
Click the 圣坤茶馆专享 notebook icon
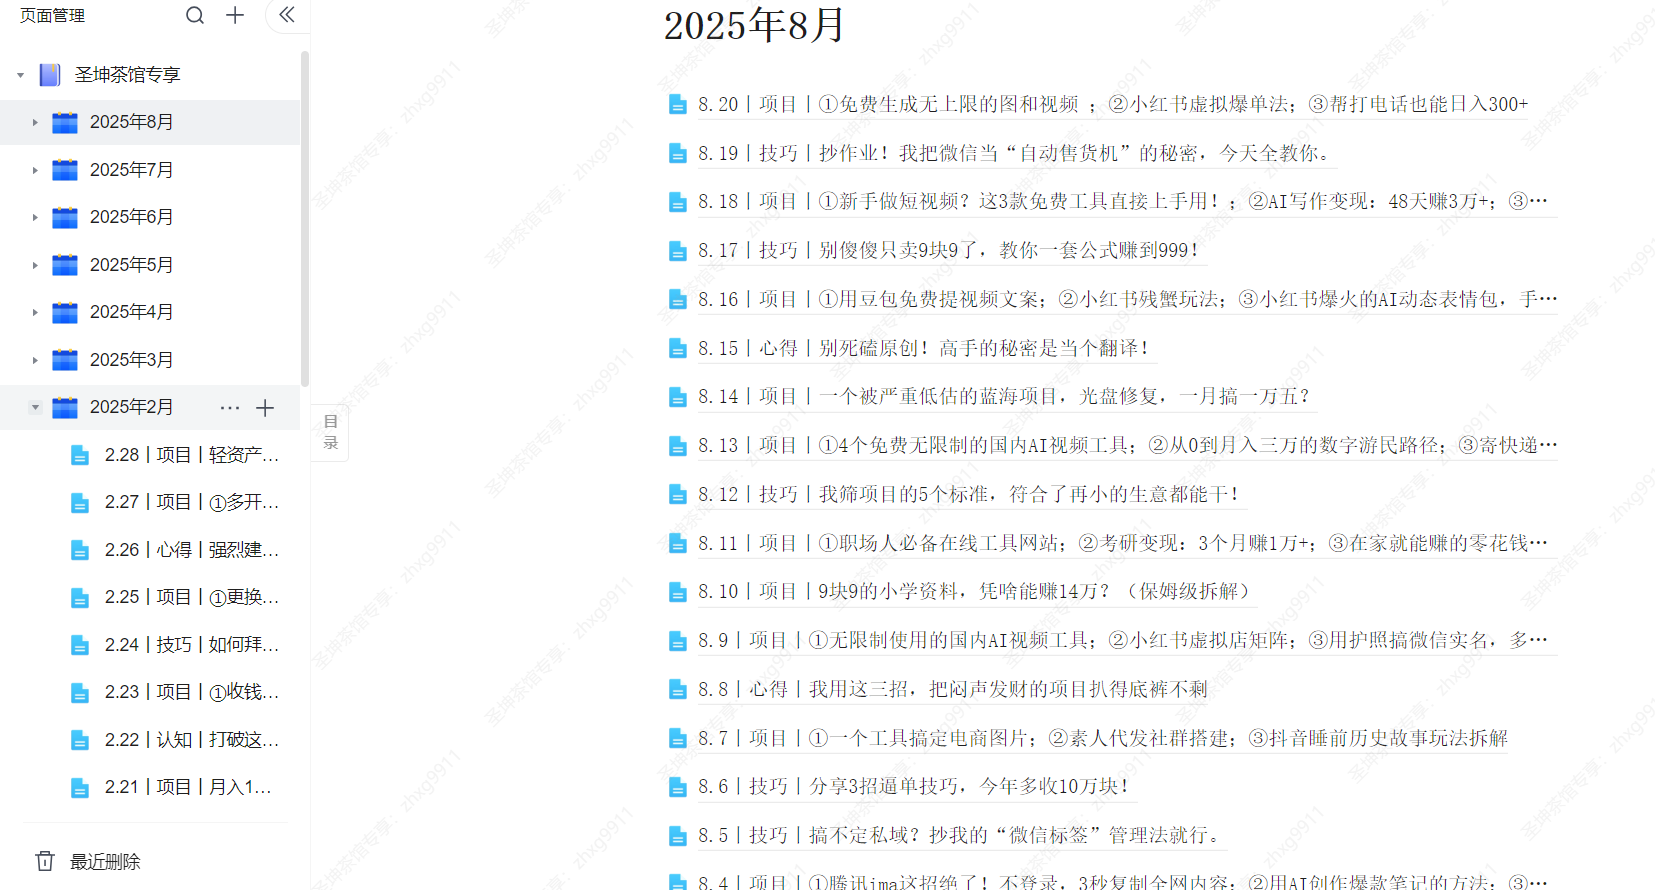[50, 75]
